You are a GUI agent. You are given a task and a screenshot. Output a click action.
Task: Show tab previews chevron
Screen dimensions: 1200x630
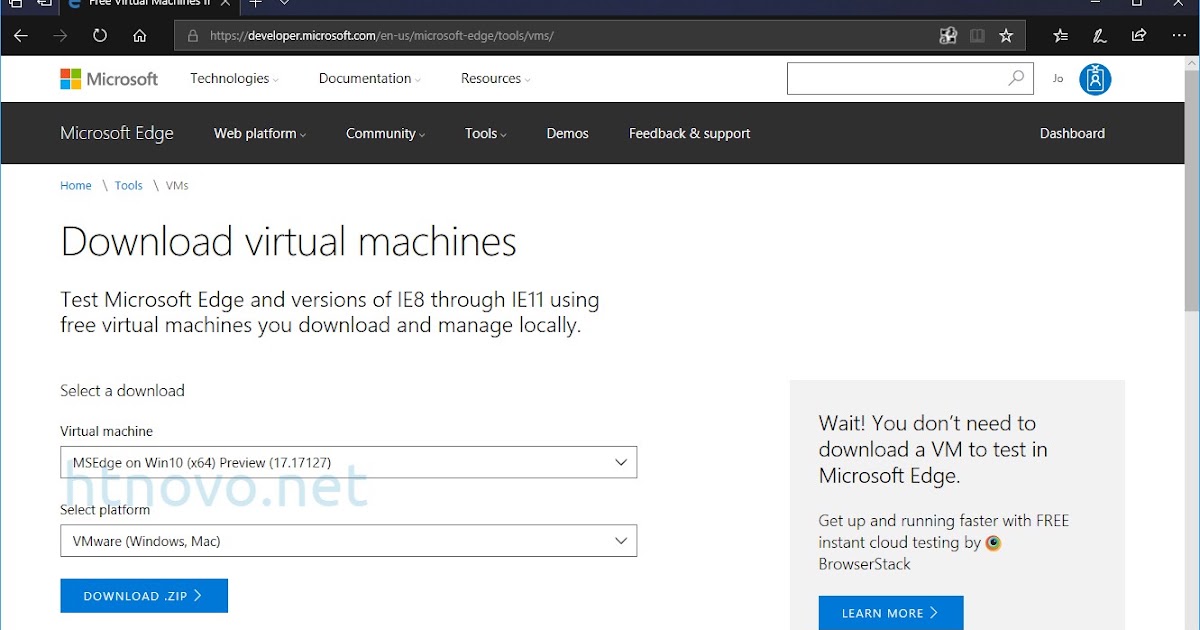coord(285,4)
